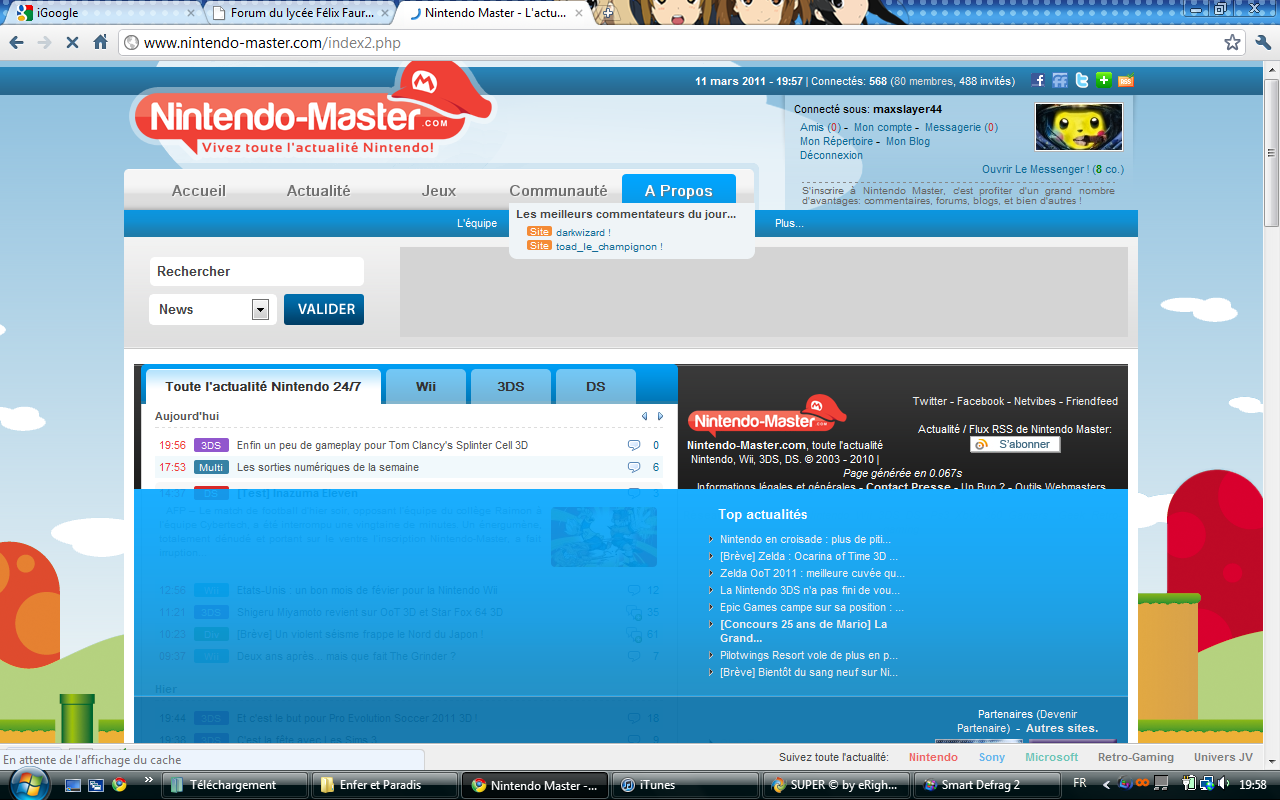The width and height of the screenshot is (1280, 800).
Task: Select the DS news tab
Action: coord(596,386)
